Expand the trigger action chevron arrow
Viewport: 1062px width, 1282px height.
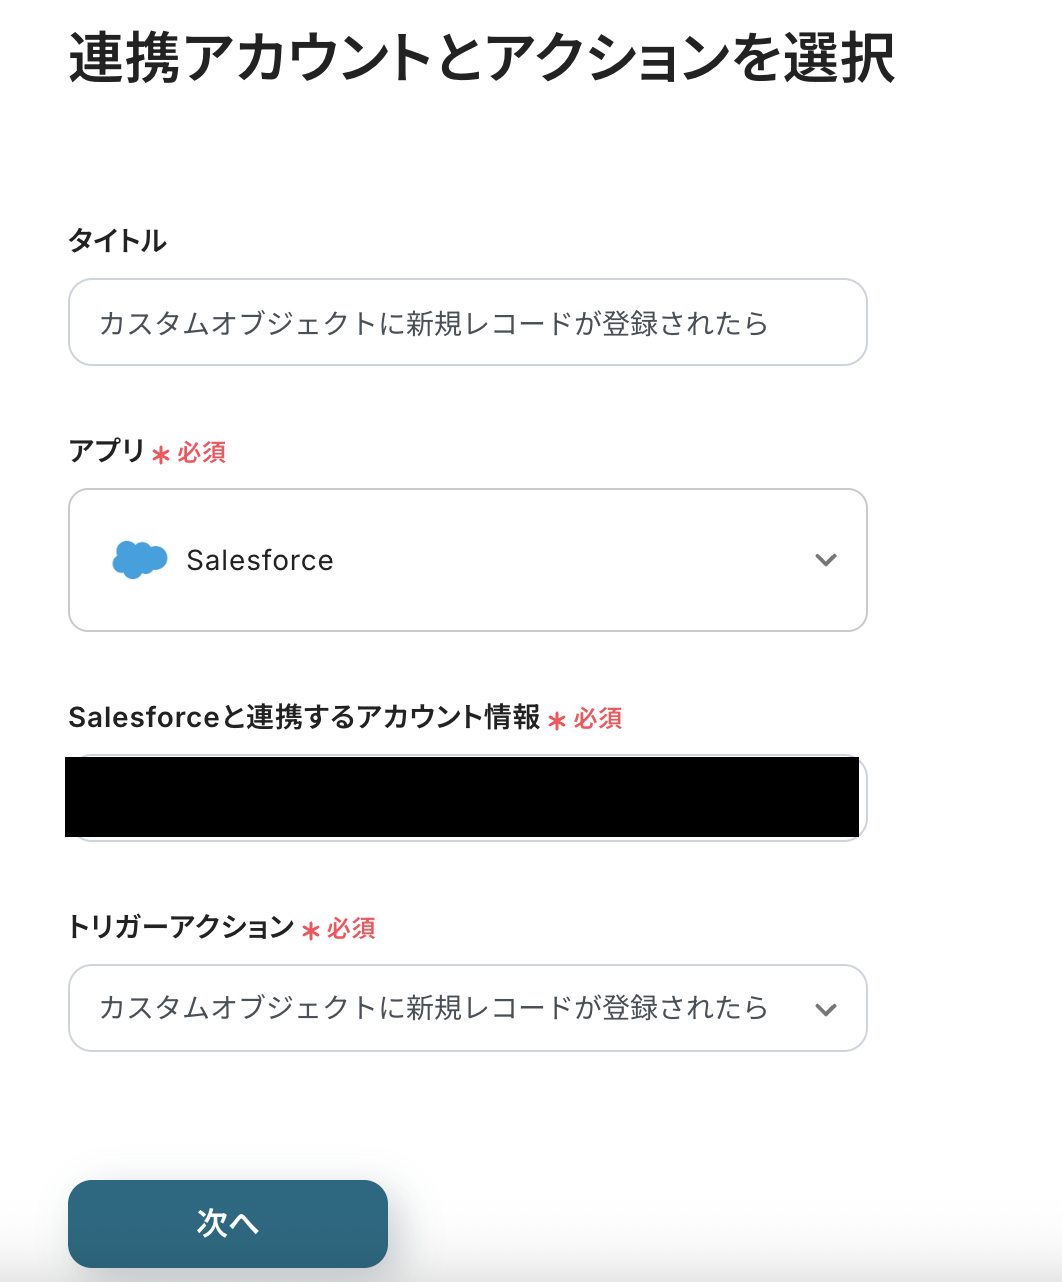[825, 1009]
